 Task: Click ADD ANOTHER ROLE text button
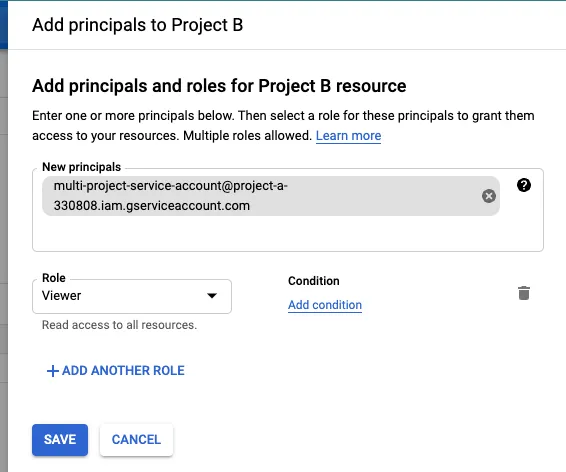[x=123, y=371]
